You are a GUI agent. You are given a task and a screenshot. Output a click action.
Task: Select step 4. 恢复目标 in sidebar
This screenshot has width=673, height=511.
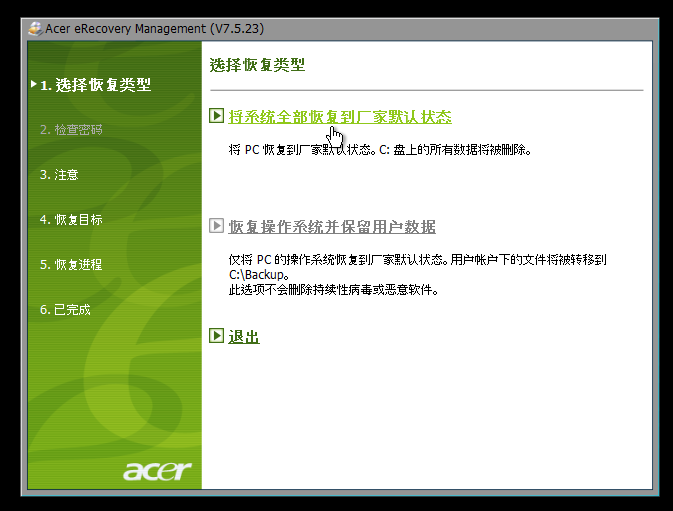coord(71,220)
